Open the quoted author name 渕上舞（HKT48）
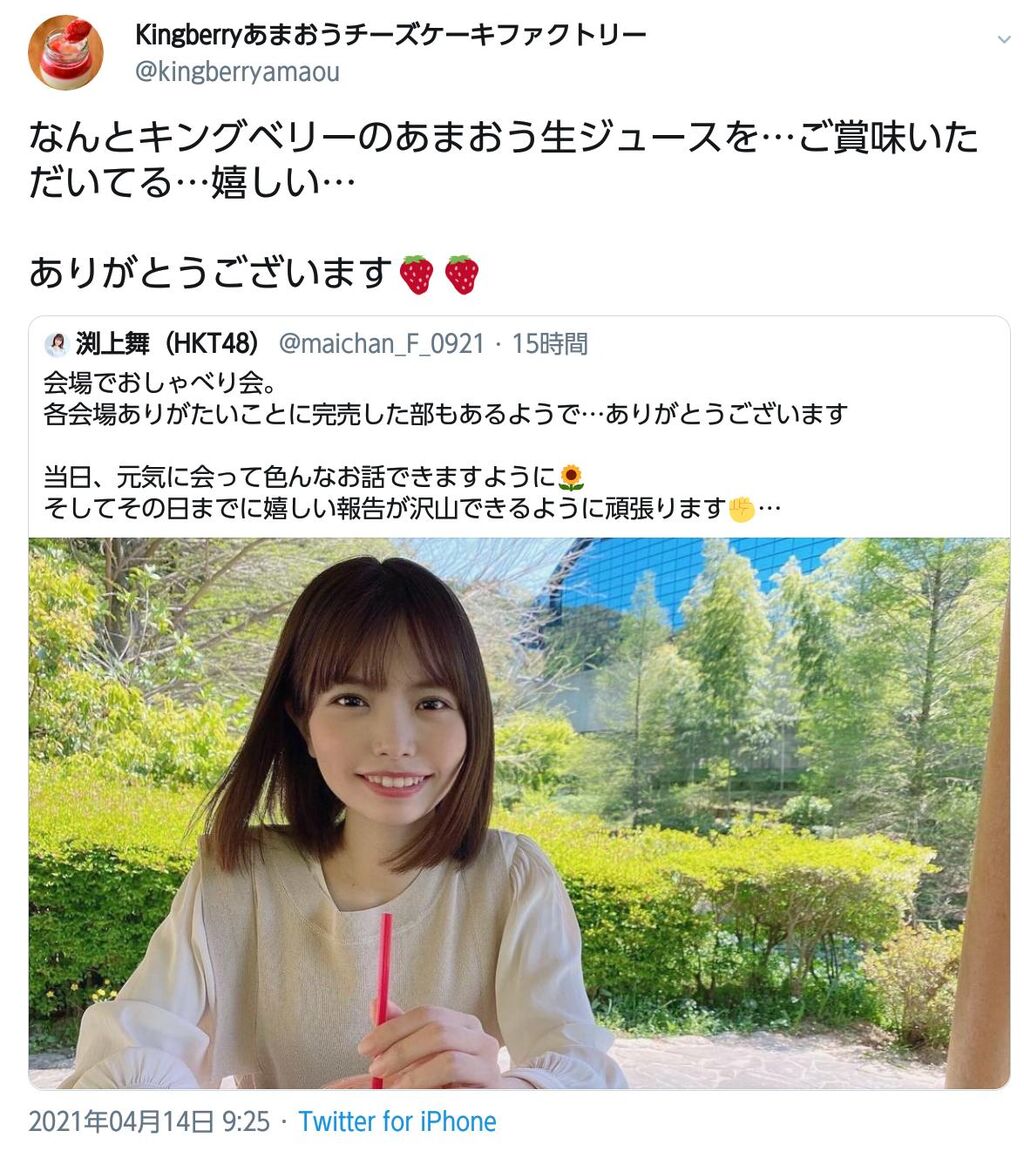This screenshot has height=1151, width=1024. click(x=167, y=344)
